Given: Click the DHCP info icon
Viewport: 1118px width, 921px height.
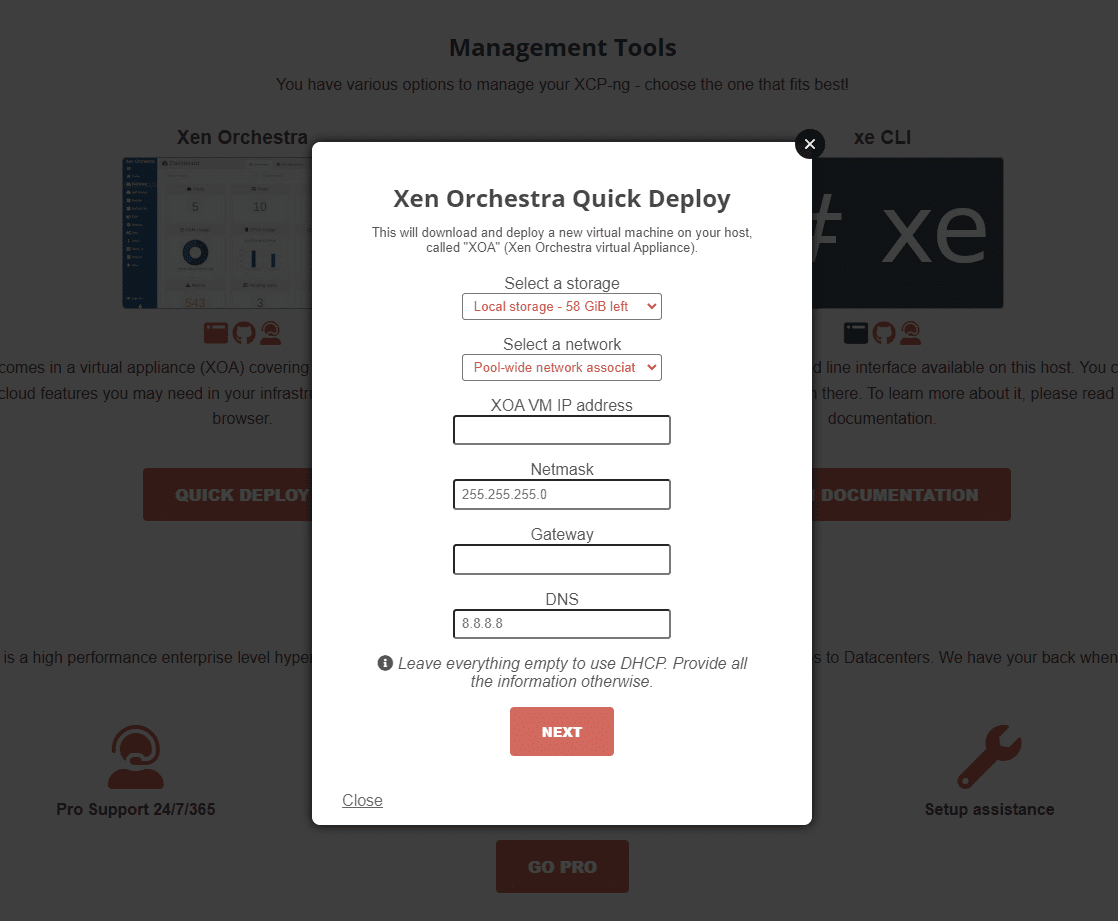Looking at the screenshot, I should [x=385, y=663].
